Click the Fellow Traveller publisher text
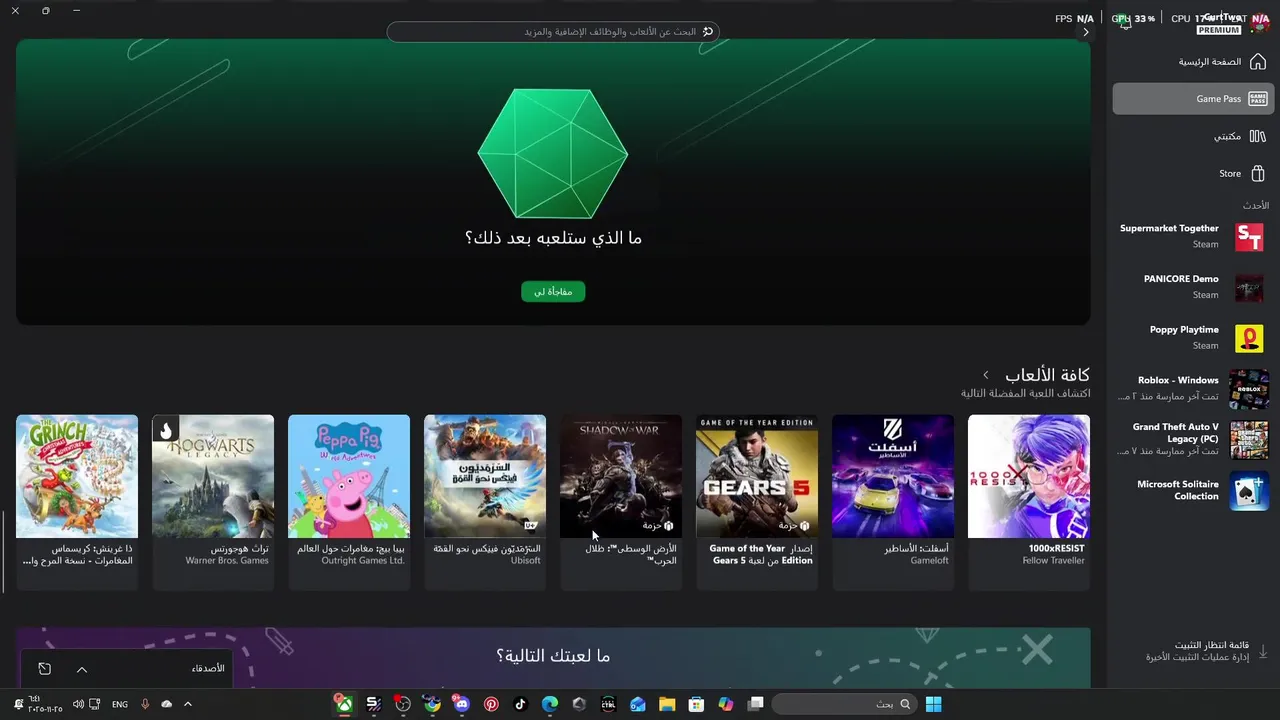The width and height of the screenshot is (1280, 720). pos(1053,561)
